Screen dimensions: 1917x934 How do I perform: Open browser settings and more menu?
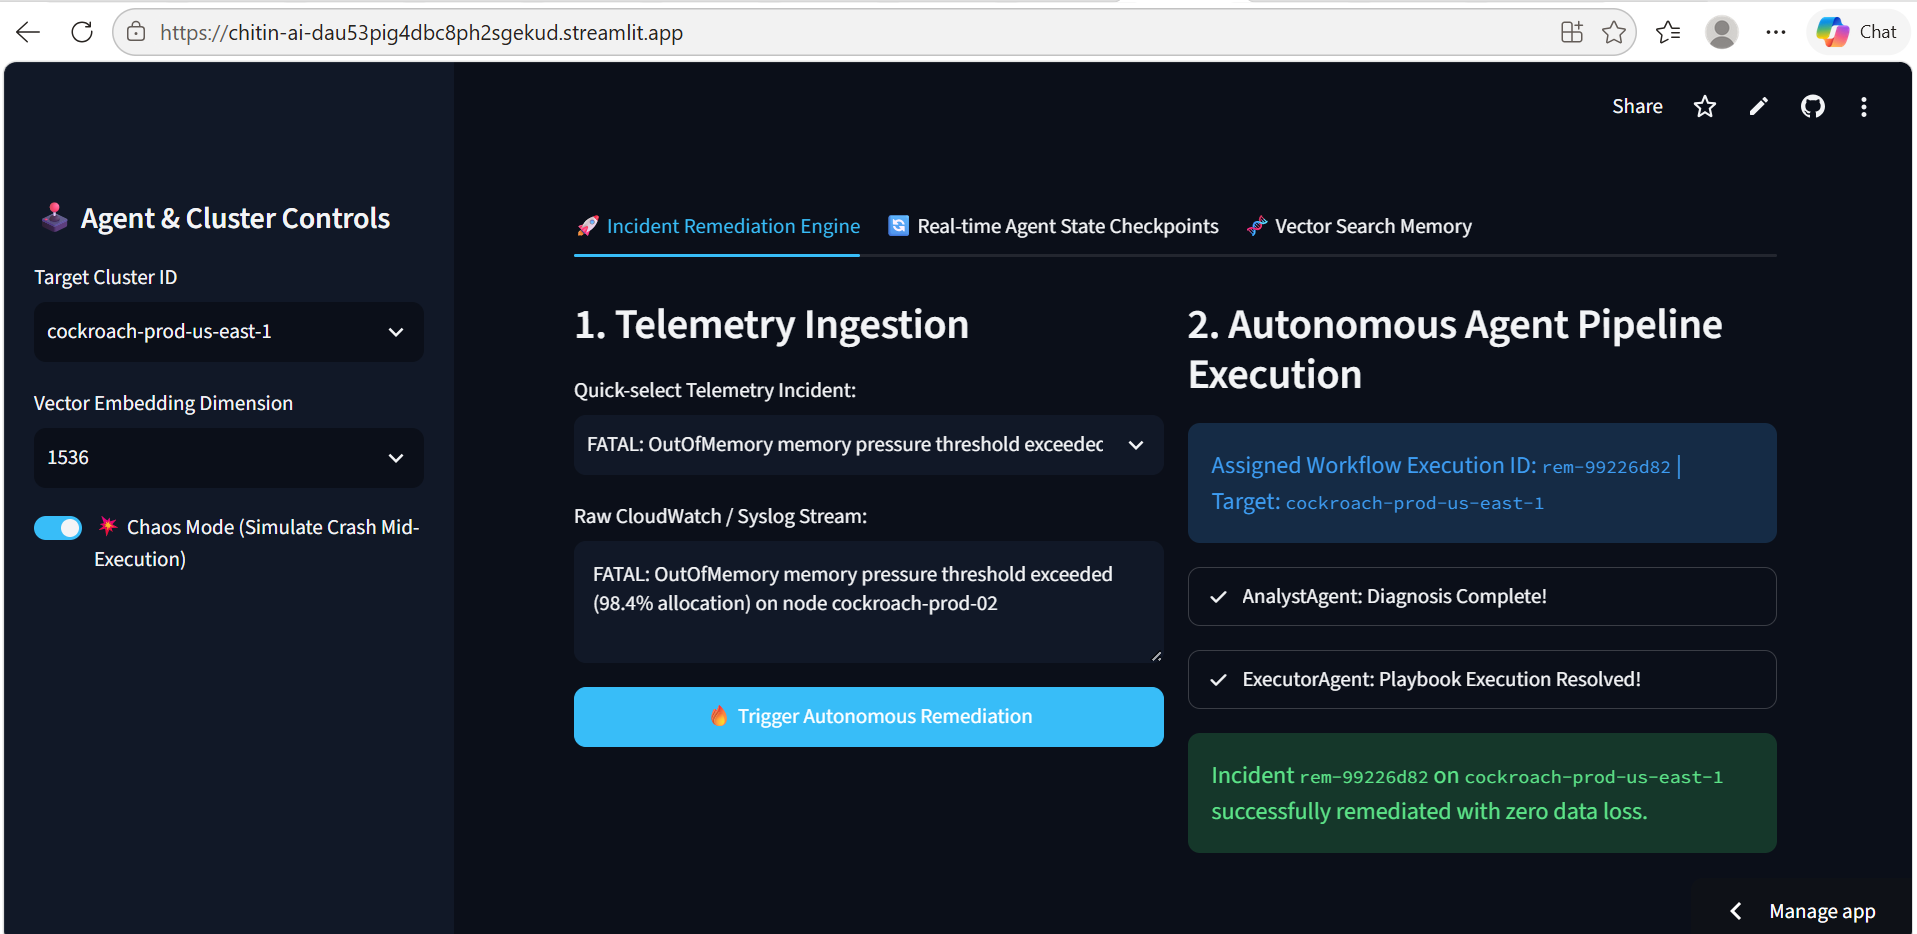[x=1776, y=32]
